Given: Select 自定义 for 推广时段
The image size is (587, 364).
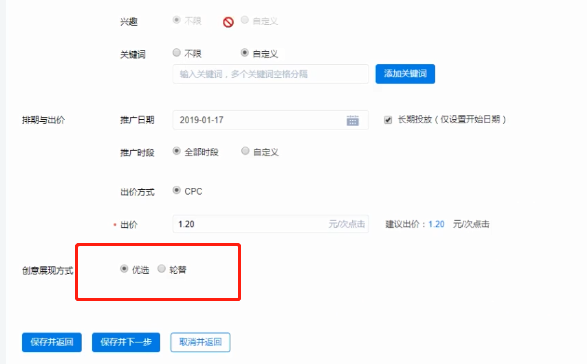Looking at the screenshot, I should (245, 151).
